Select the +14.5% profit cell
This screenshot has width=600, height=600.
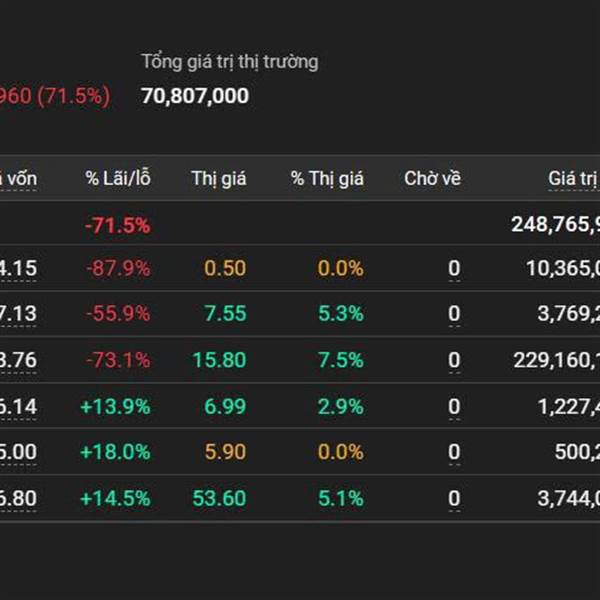tap(117, 498)
